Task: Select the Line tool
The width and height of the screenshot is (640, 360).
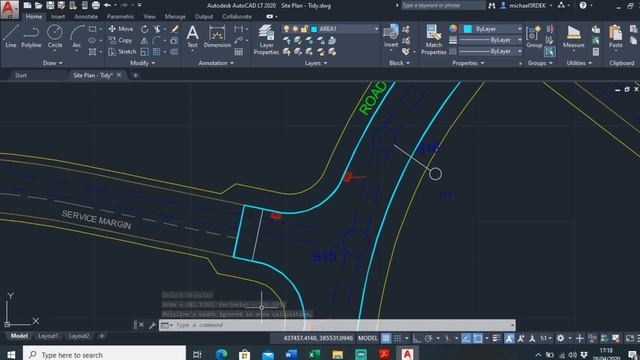Action: click(11, 36)
